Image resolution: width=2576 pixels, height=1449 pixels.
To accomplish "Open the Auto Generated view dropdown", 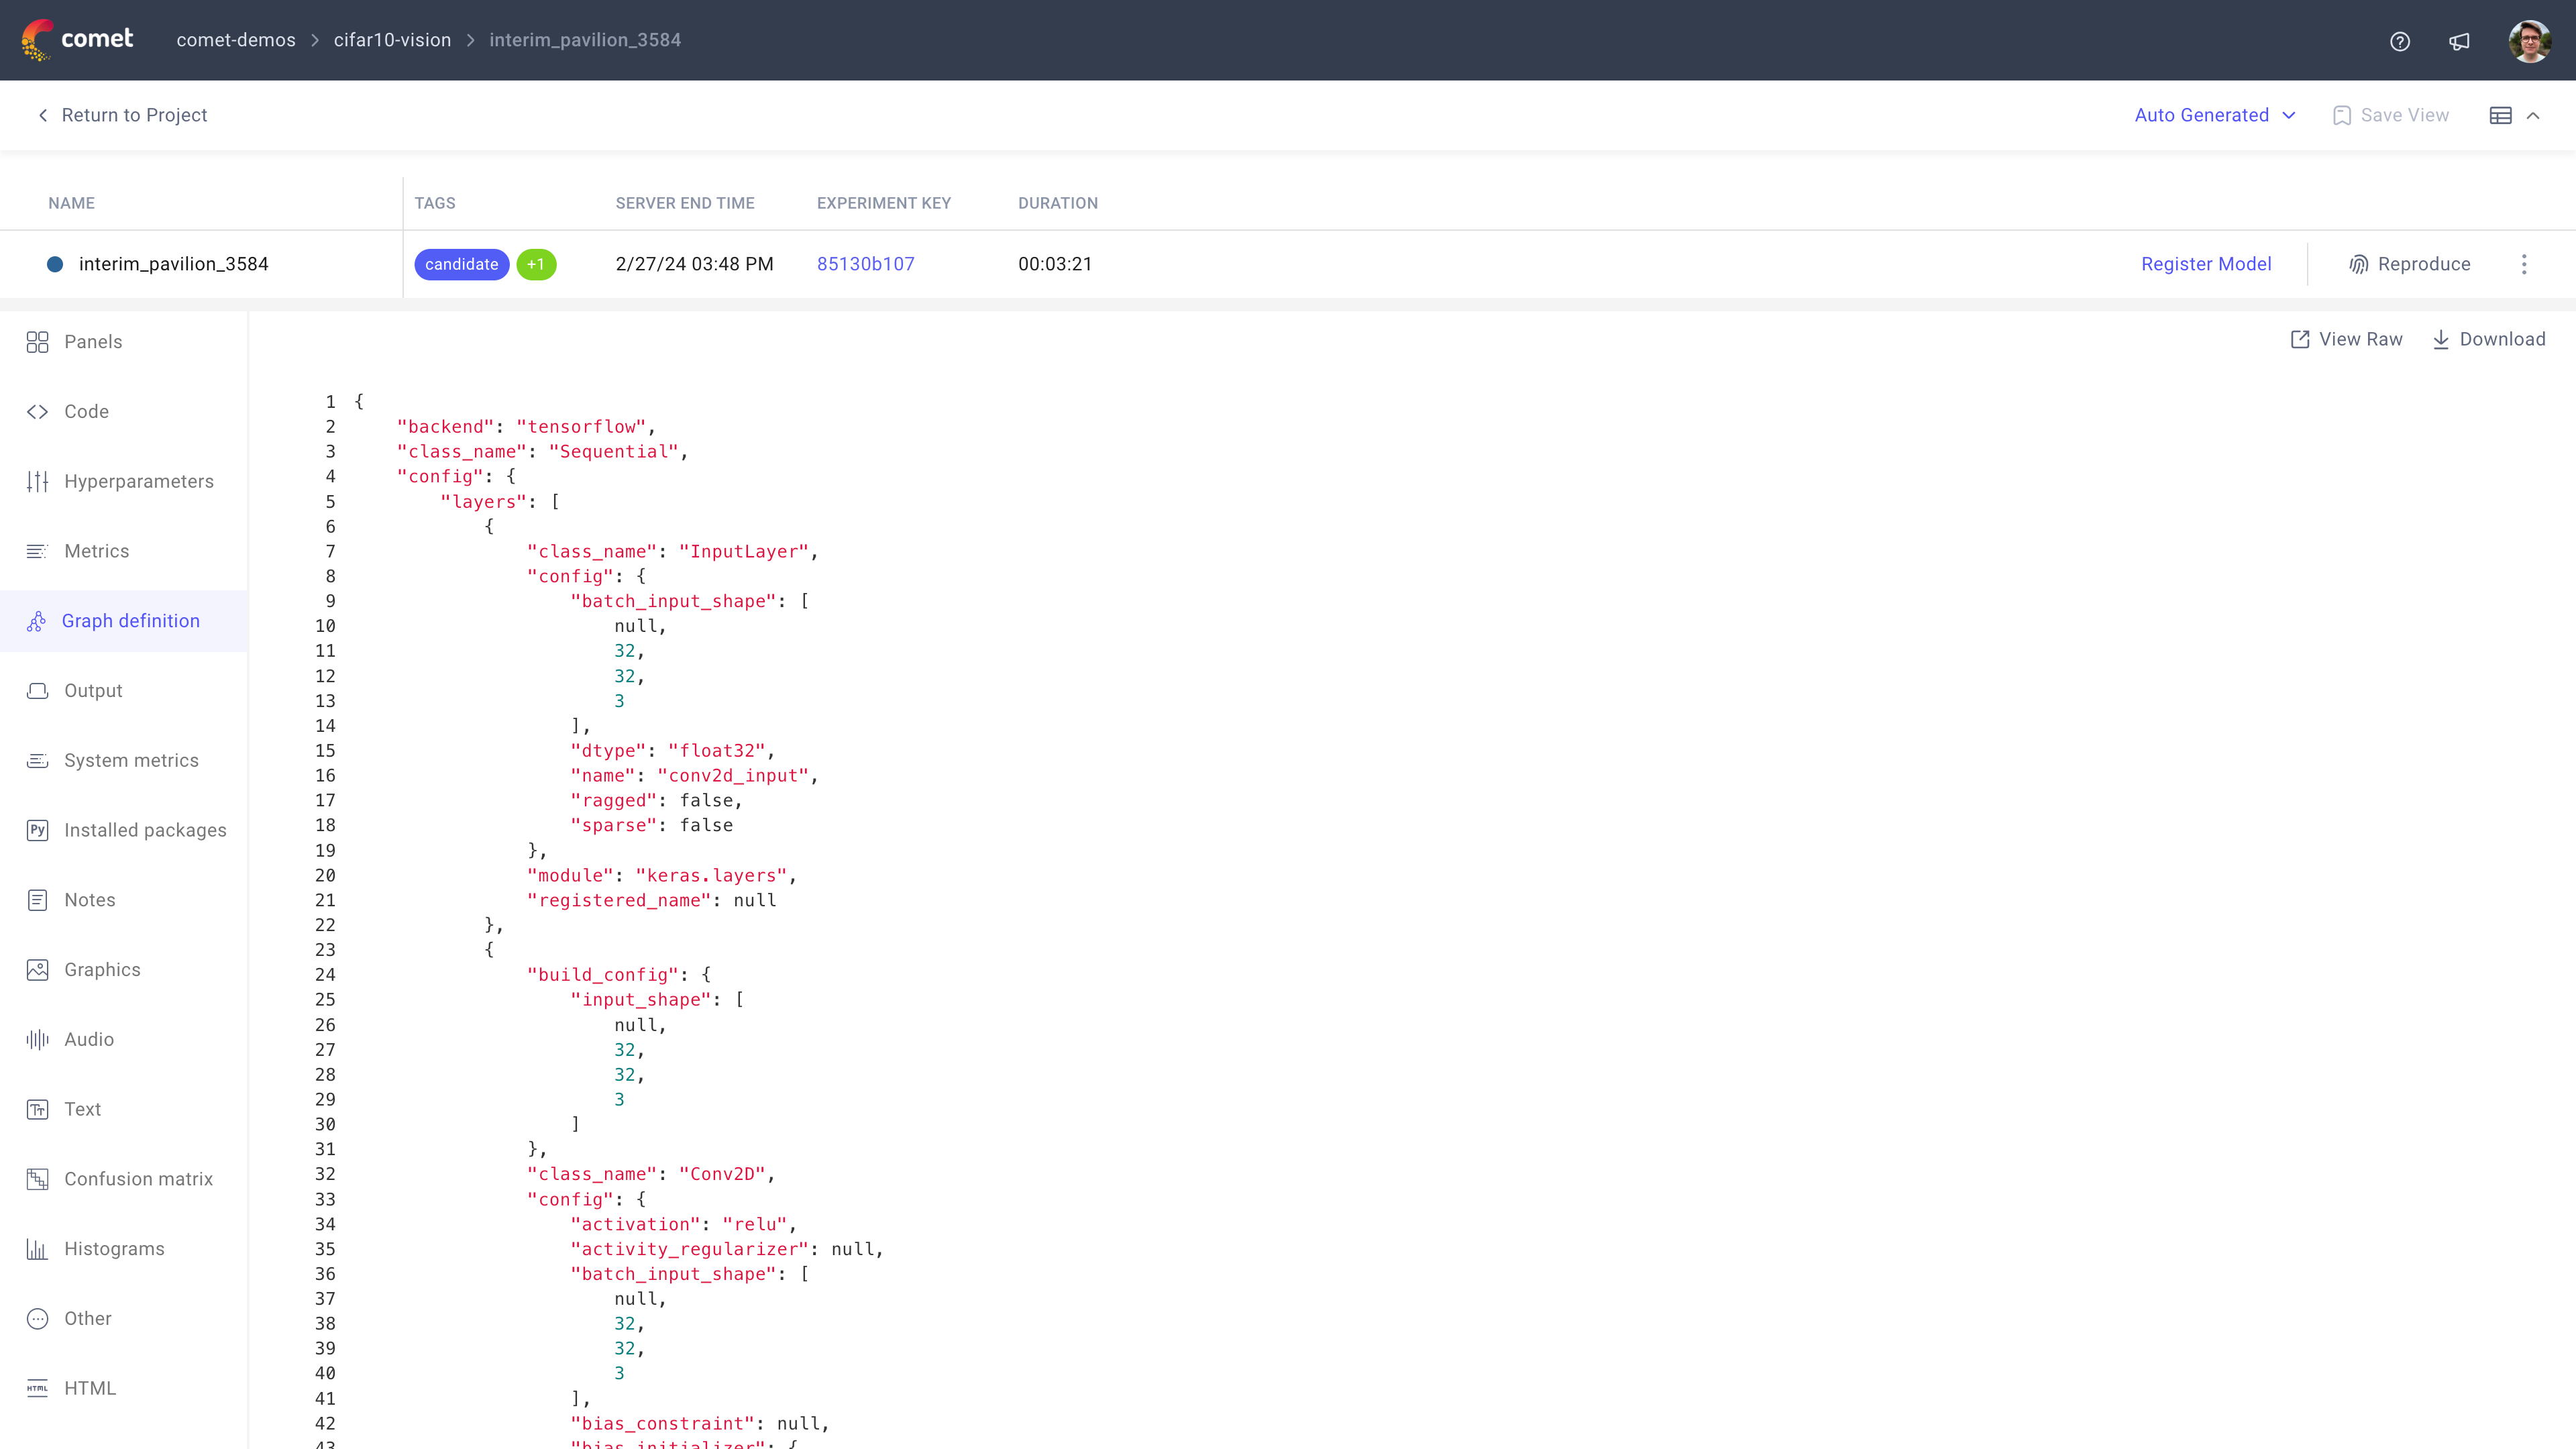I will point(2214,115).
